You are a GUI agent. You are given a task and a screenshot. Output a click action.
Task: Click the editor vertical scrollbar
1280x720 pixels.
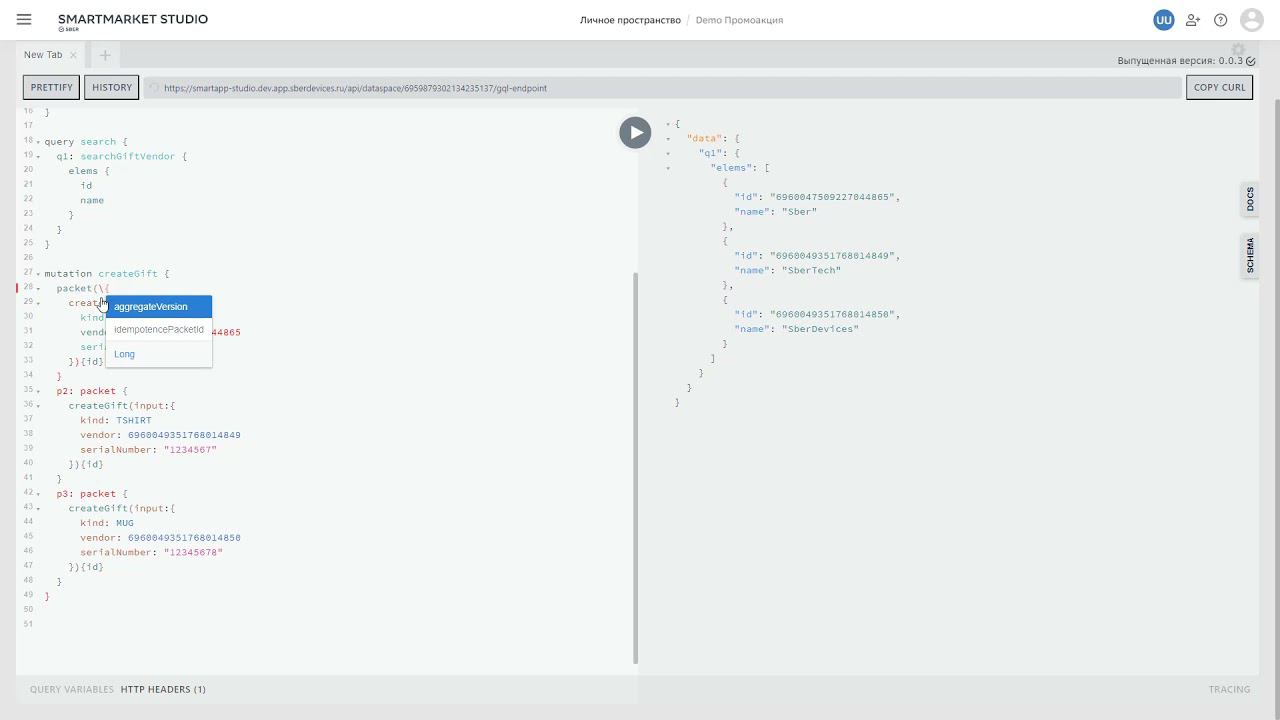635,467
